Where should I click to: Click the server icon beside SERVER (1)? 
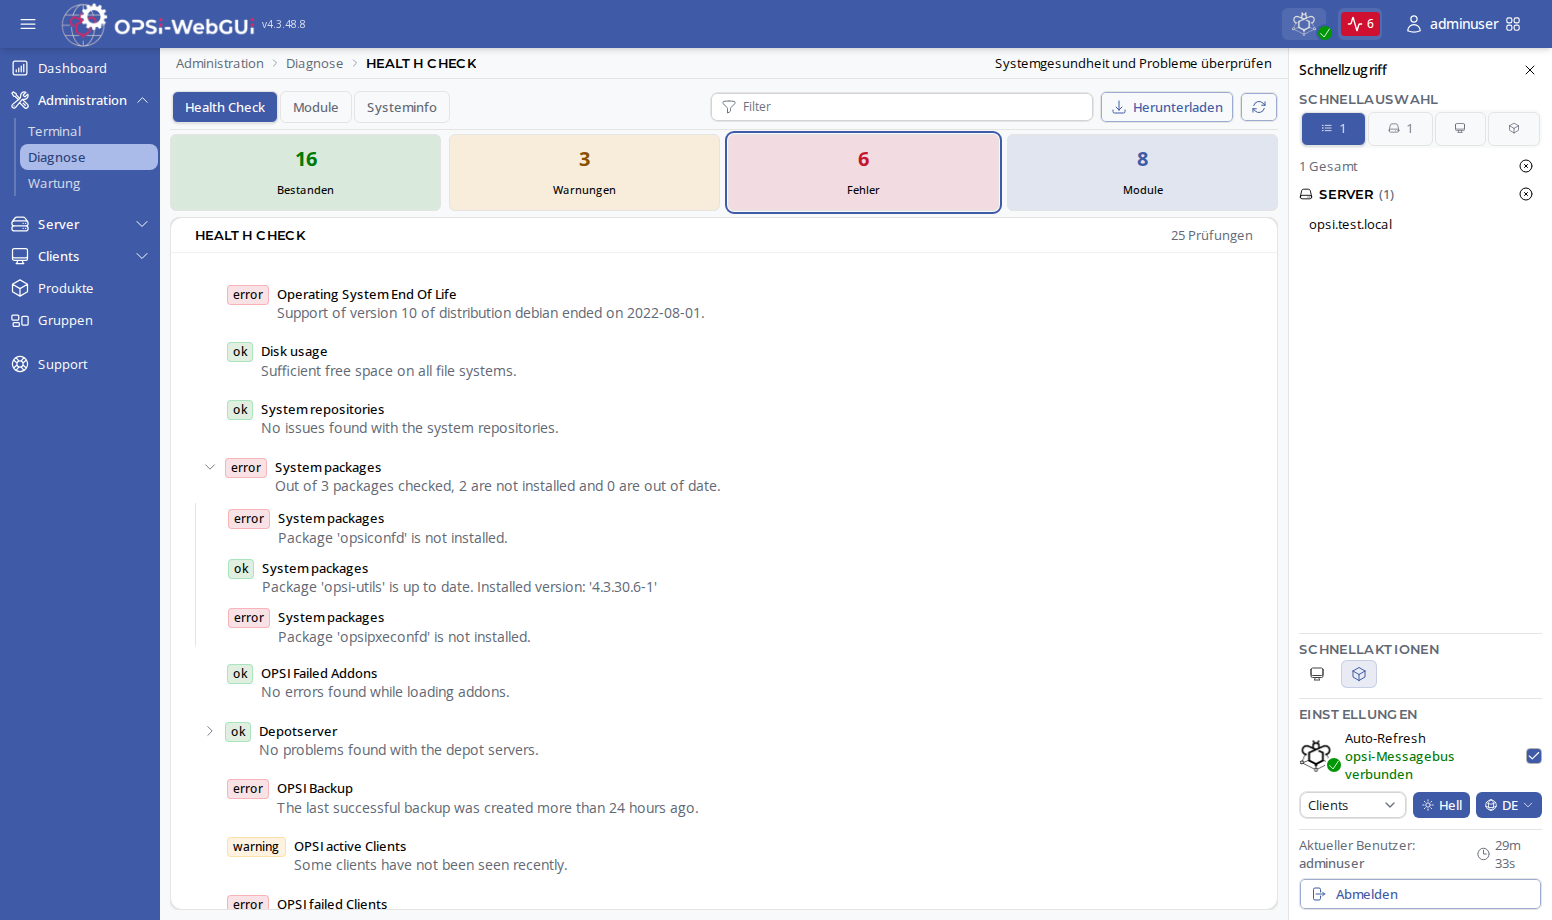[x=1306, y=194]
